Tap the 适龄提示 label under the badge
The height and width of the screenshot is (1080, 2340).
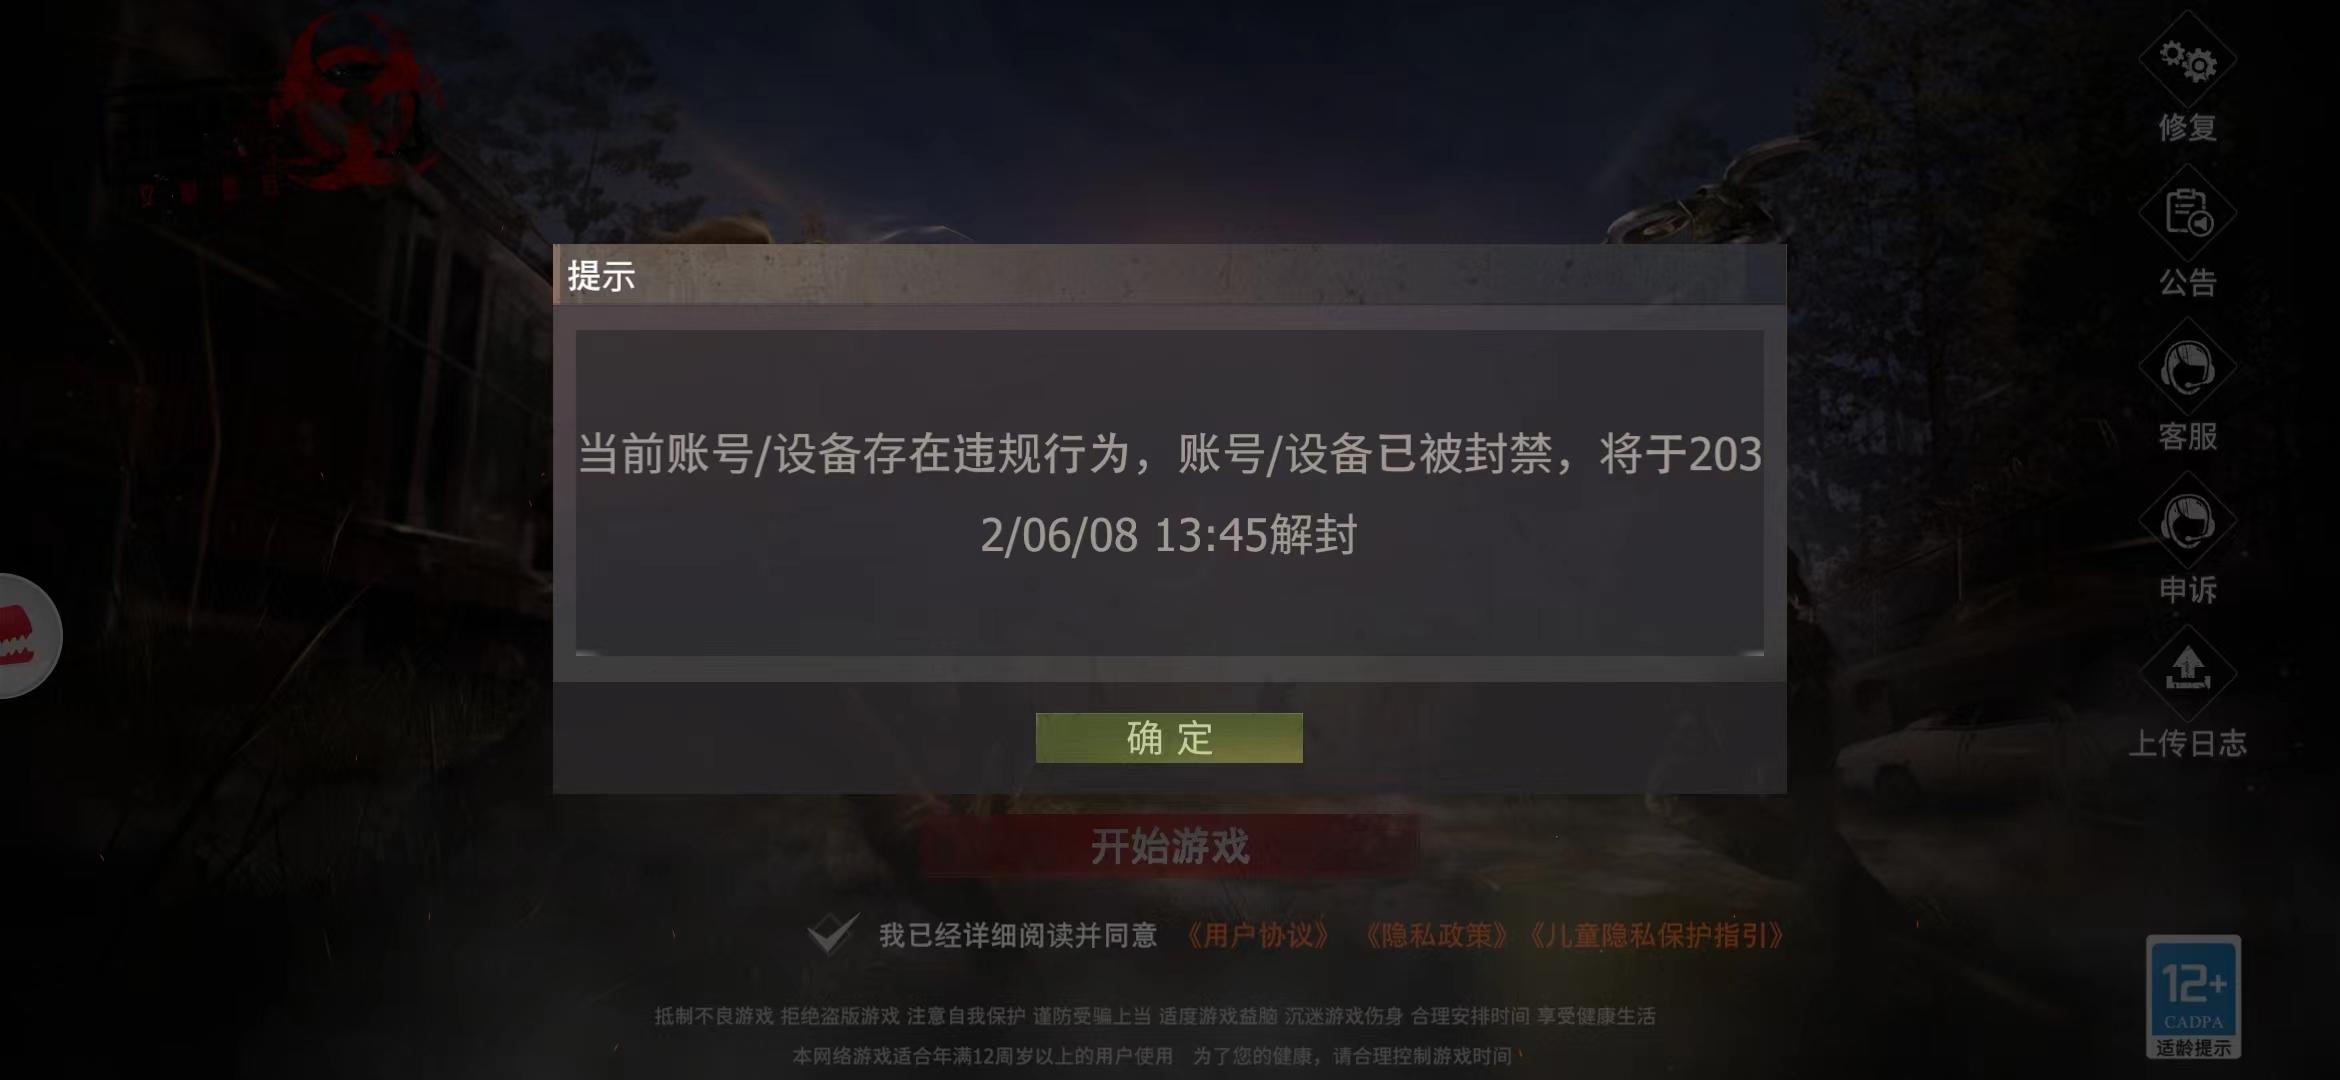[2193, 1048]
